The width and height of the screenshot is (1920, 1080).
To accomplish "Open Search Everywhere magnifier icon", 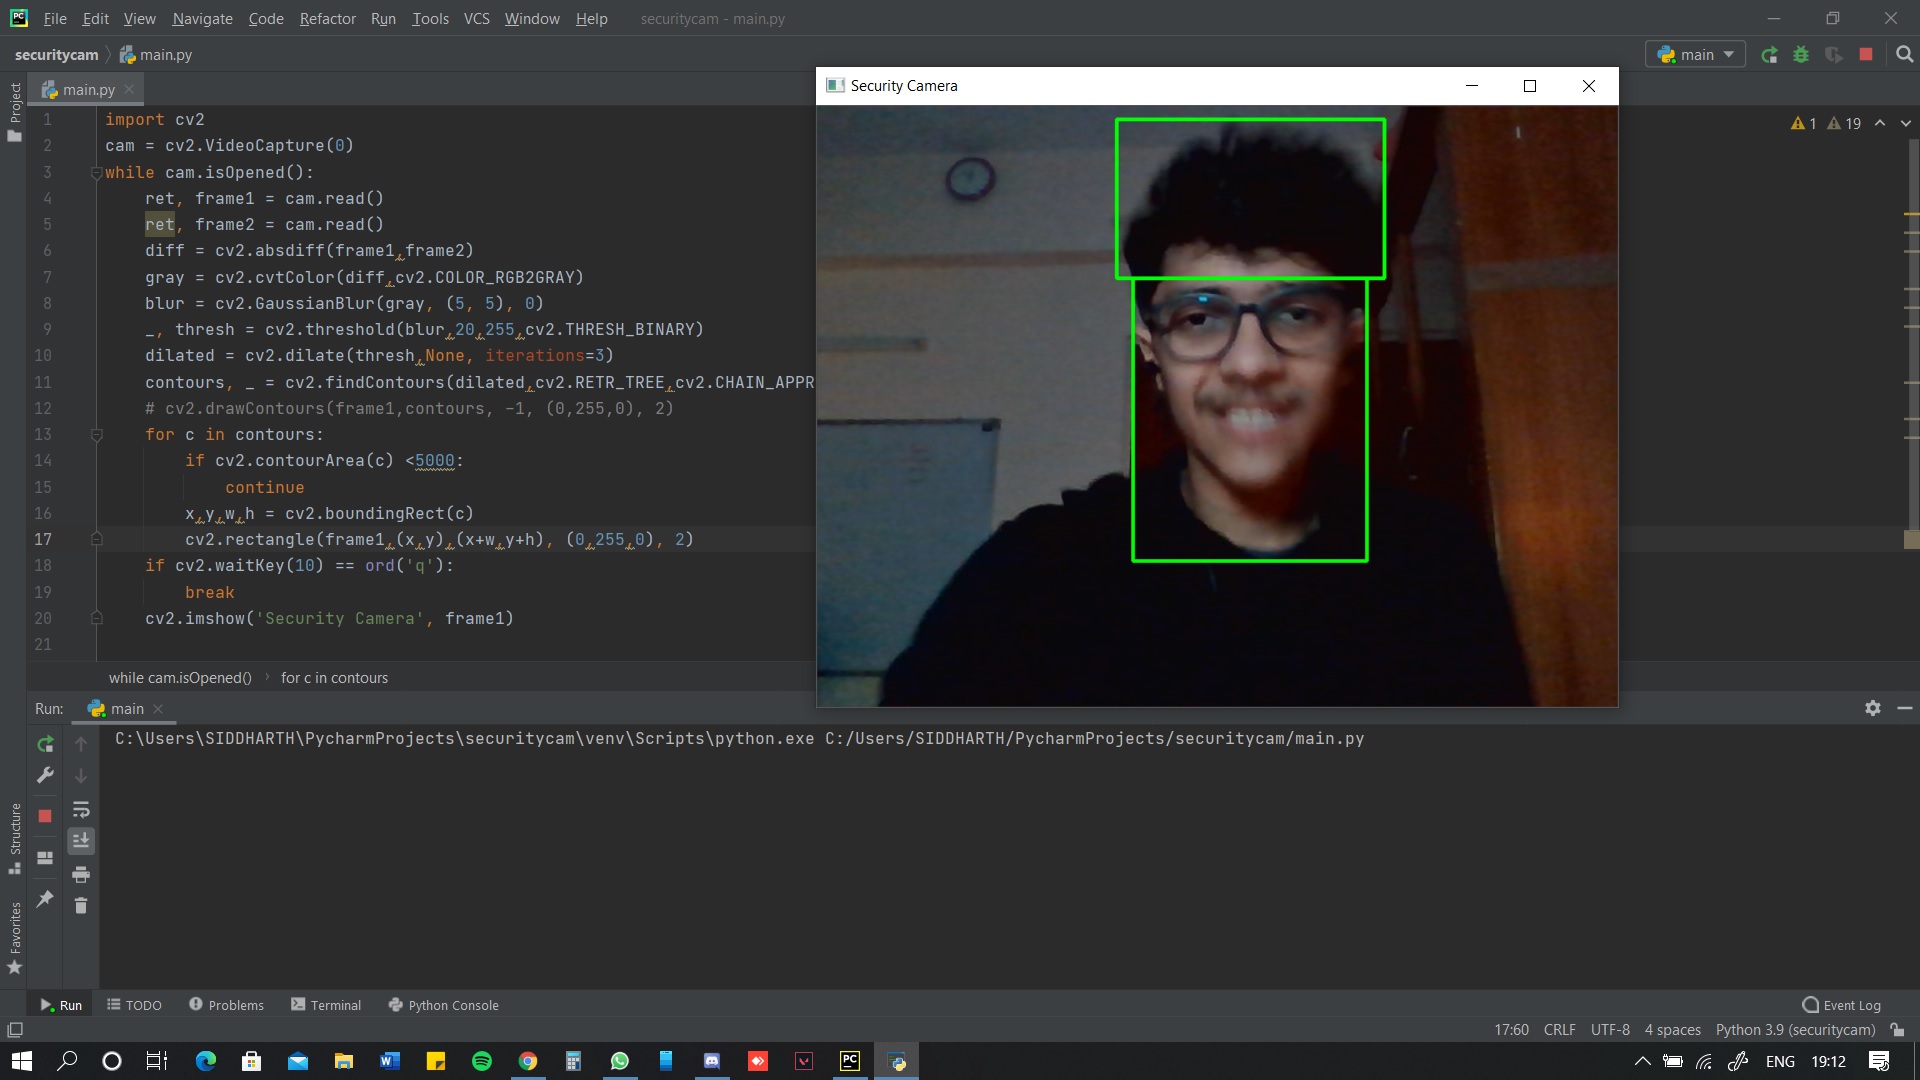I will coord(1905,55).
